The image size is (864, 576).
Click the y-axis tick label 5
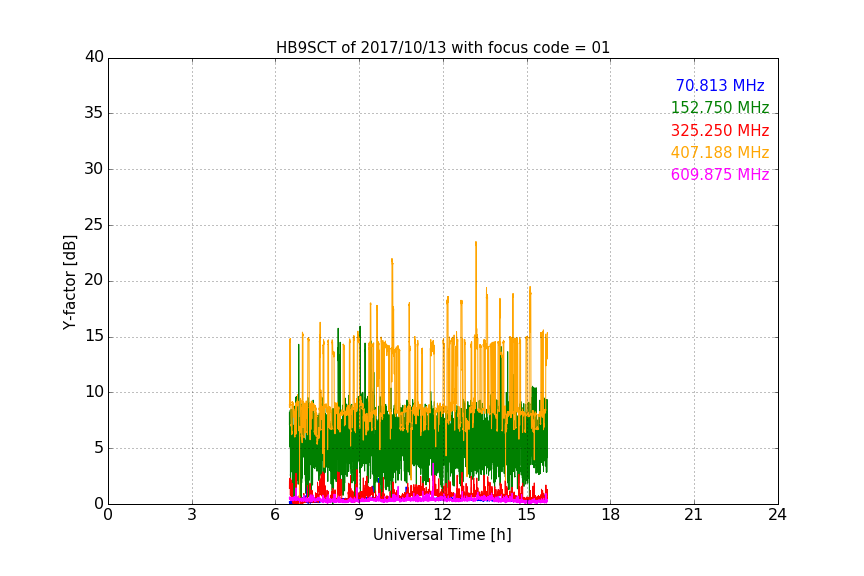point(99,448)
